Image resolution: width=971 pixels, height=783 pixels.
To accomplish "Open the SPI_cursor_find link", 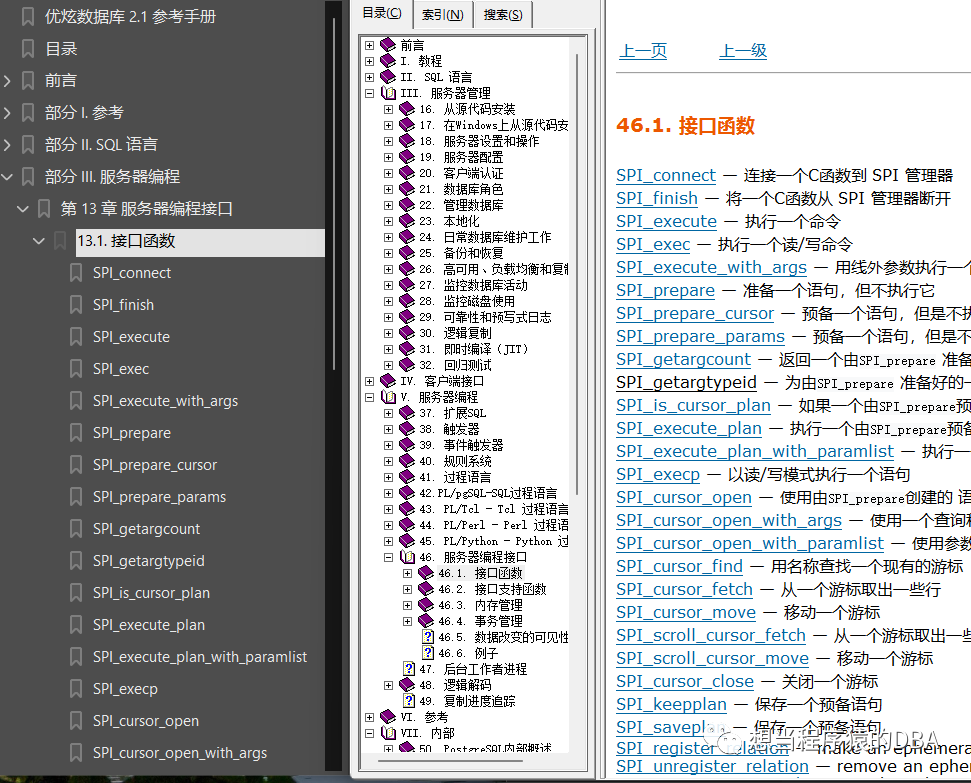I will [679, 566].
